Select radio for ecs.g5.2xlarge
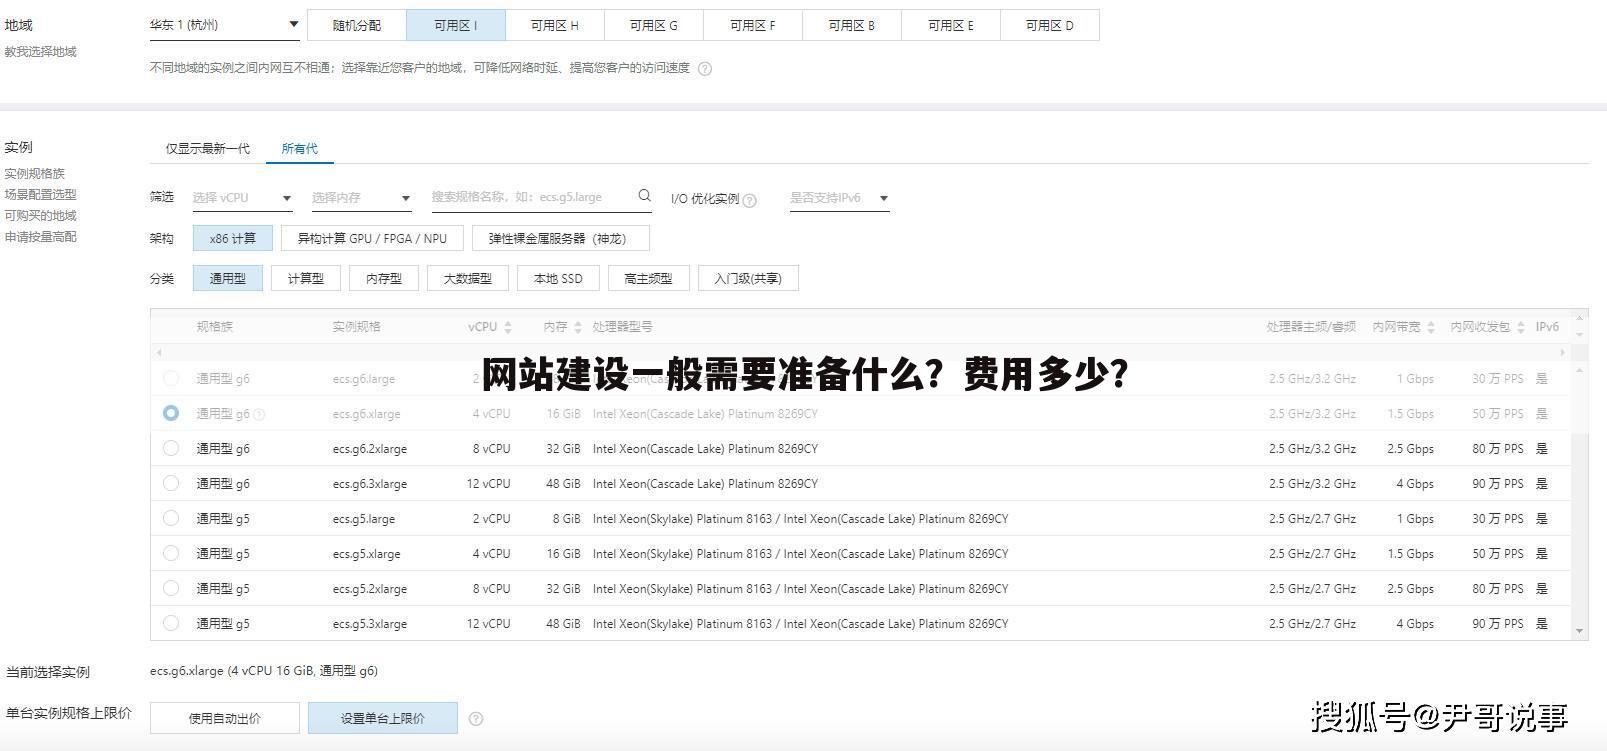This screenshot has width=1607, height=751. [x=171, y=588]
